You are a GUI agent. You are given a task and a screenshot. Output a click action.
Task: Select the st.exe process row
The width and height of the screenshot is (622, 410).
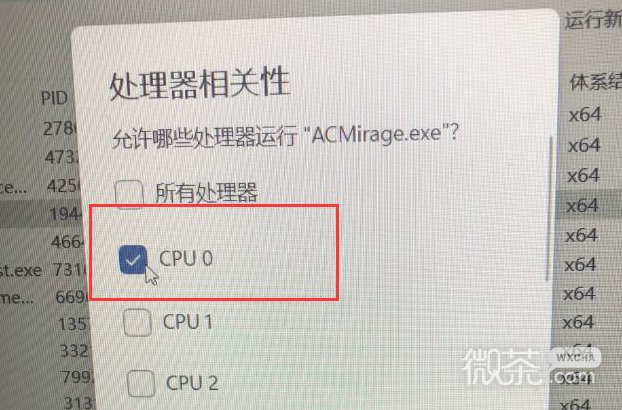point(42,270)
